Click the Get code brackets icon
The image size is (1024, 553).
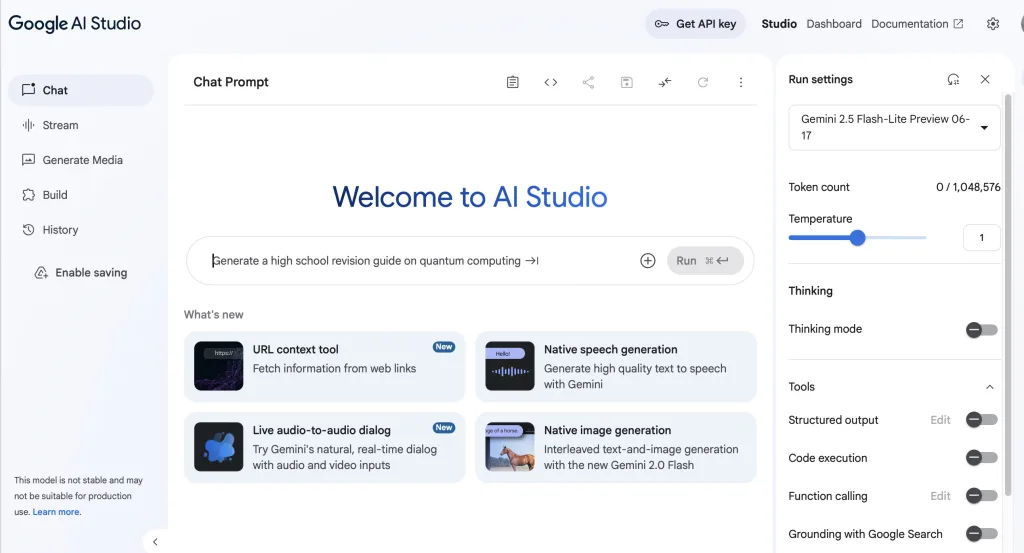click(x=551, y=82)
